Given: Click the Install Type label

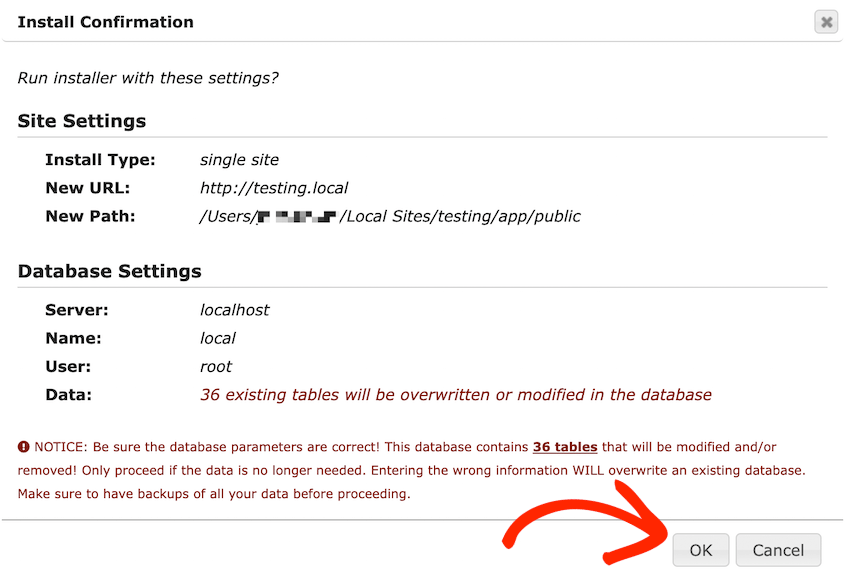Looking at the screenshot, I should click(100, 160).
